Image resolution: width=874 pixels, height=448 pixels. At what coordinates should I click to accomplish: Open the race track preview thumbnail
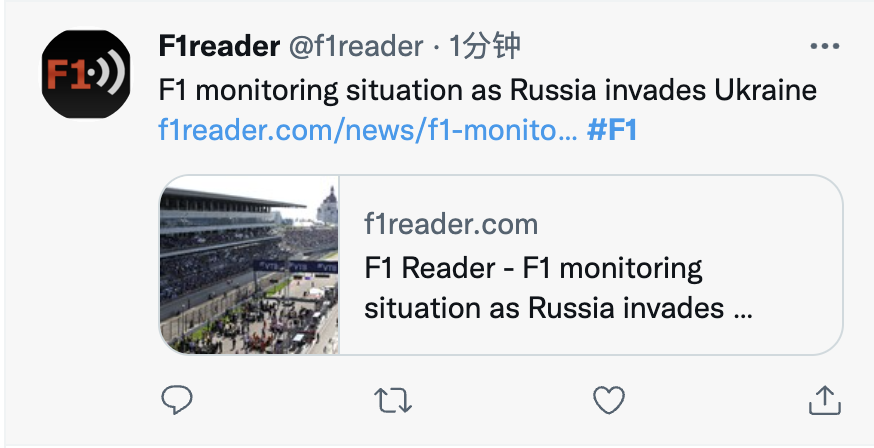[250, 265]
